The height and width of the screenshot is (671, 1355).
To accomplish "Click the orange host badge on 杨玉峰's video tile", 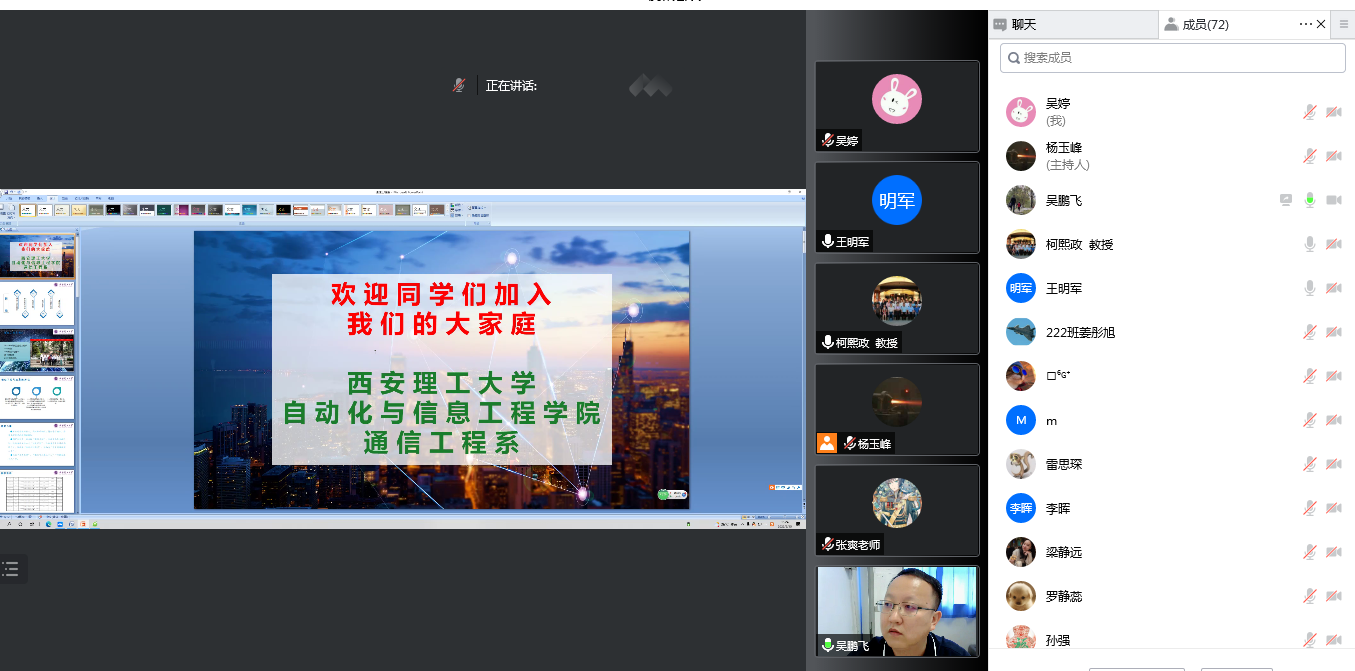I will pos(827,443).
